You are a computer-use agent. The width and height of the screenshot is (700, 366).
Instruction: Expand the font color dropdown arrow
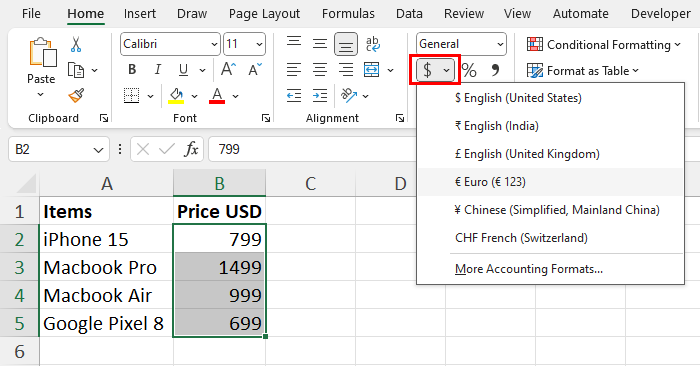[235, 96]
